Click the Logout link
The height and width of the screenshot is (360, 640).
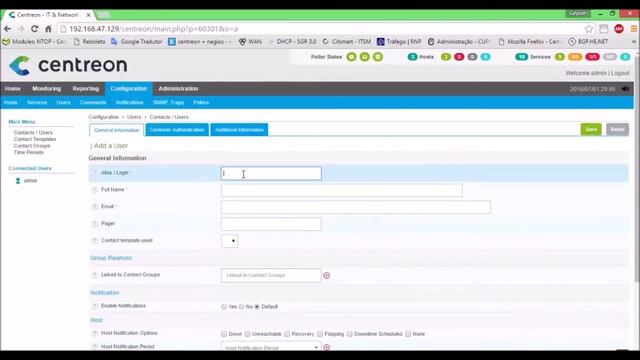click(620, 73)
